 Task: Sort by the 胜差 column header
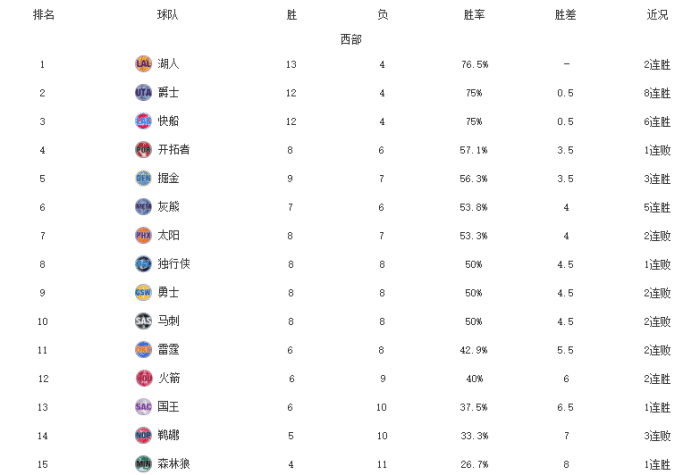tap(565, 15)
